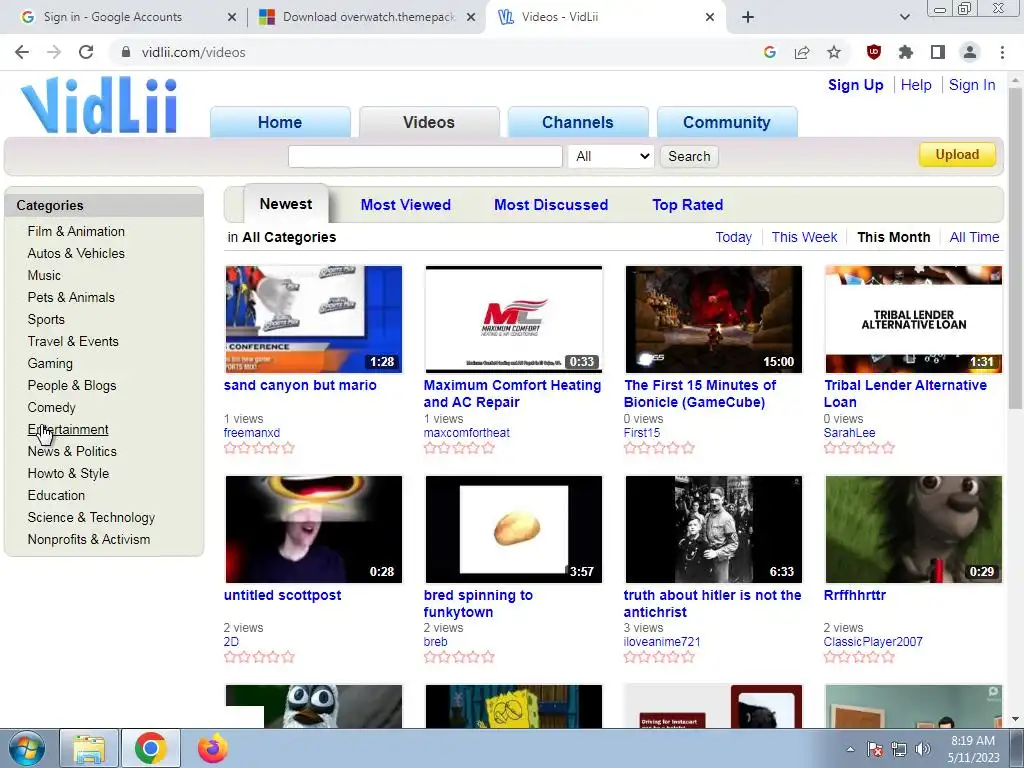Filter videos by Today
The height and width of the screenshot is (768, 1024).
(733, 237)
